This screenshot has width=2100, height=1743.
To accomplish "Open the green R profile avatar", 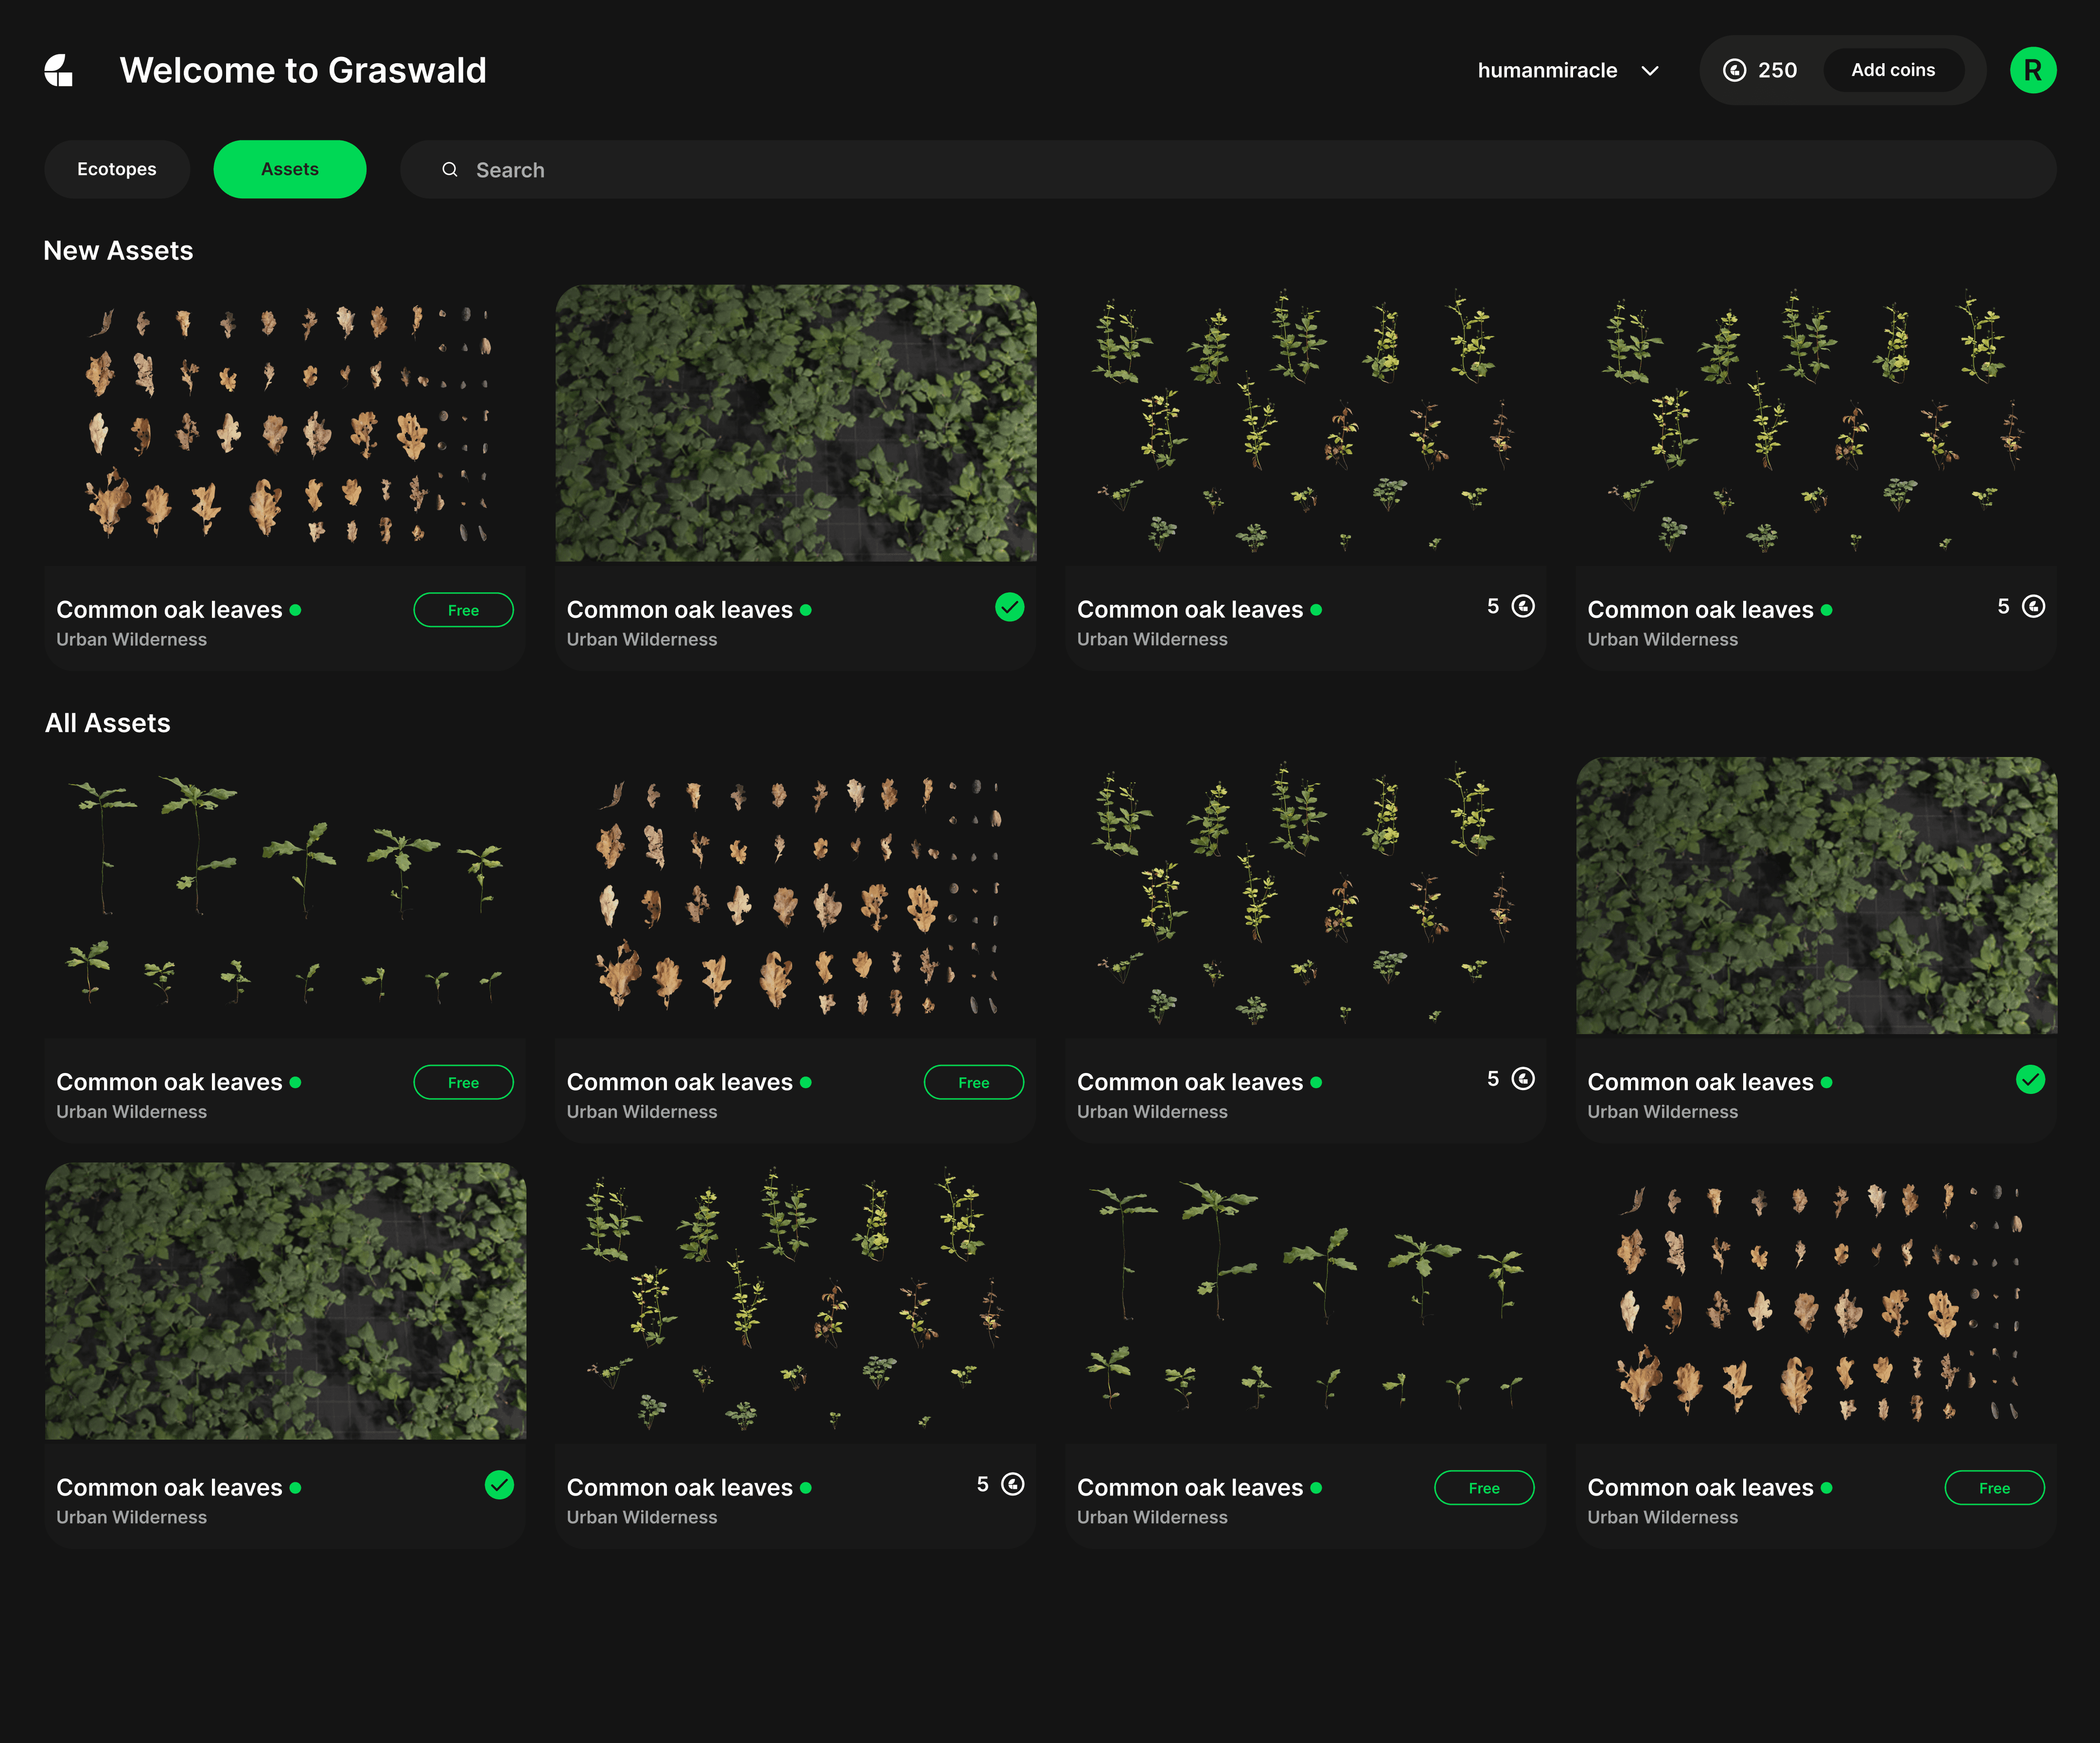I will pos(2032,70).
